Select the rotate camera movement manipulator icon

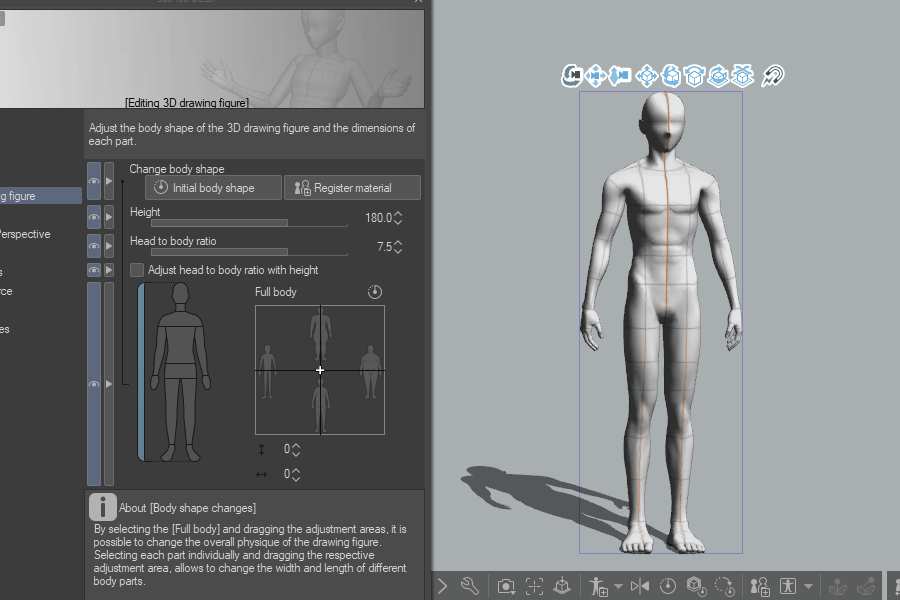572,76
